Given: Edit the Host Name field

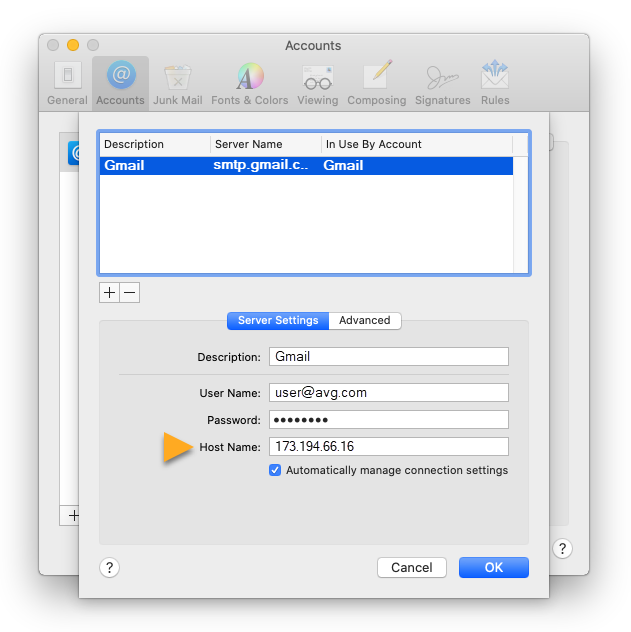Looking at the screenshot, I should point(388,447).
